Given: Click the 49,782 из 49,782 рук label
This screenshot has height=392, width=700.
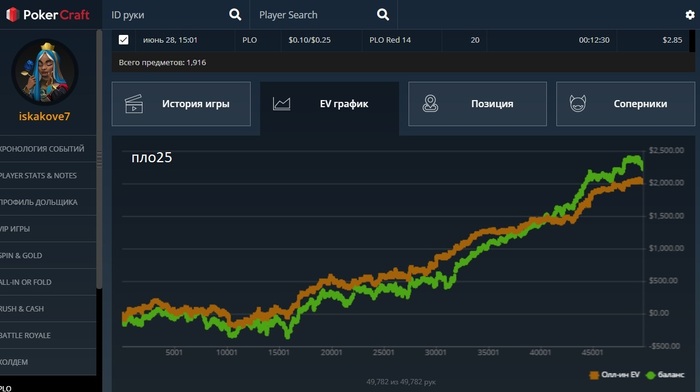Looking at the screenshot, I should [x=401, y=382].
